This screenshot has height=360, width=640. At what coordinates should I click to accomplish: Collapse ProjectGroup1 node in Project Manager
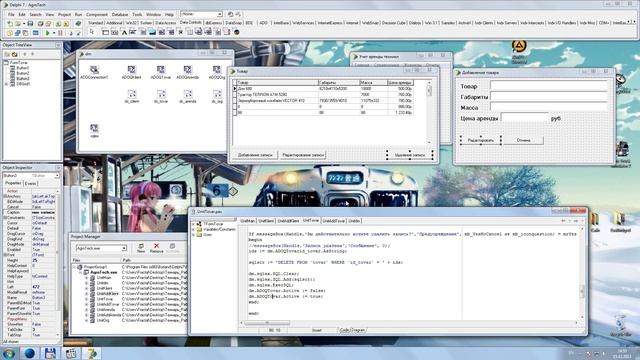(75, 267)
